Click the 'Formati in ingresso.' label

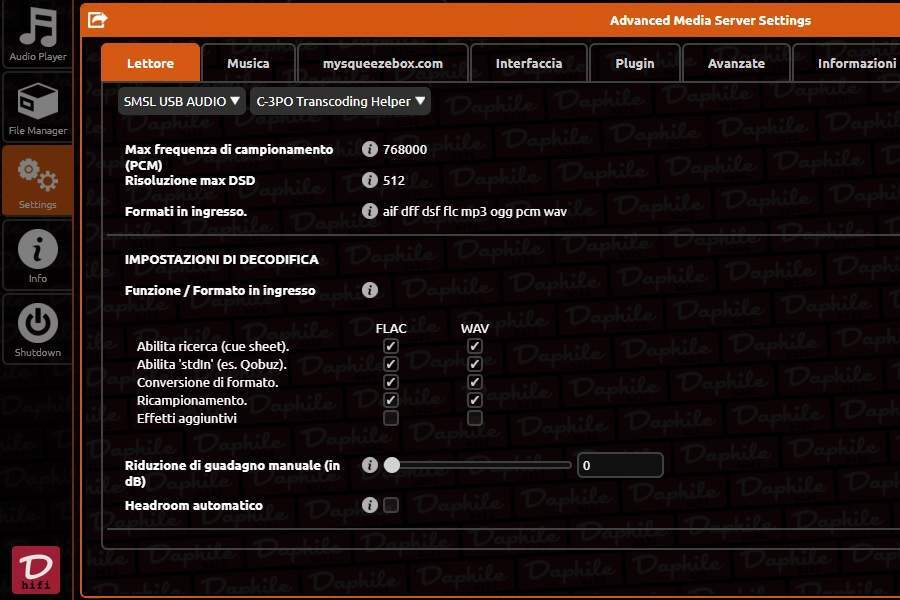186,211
